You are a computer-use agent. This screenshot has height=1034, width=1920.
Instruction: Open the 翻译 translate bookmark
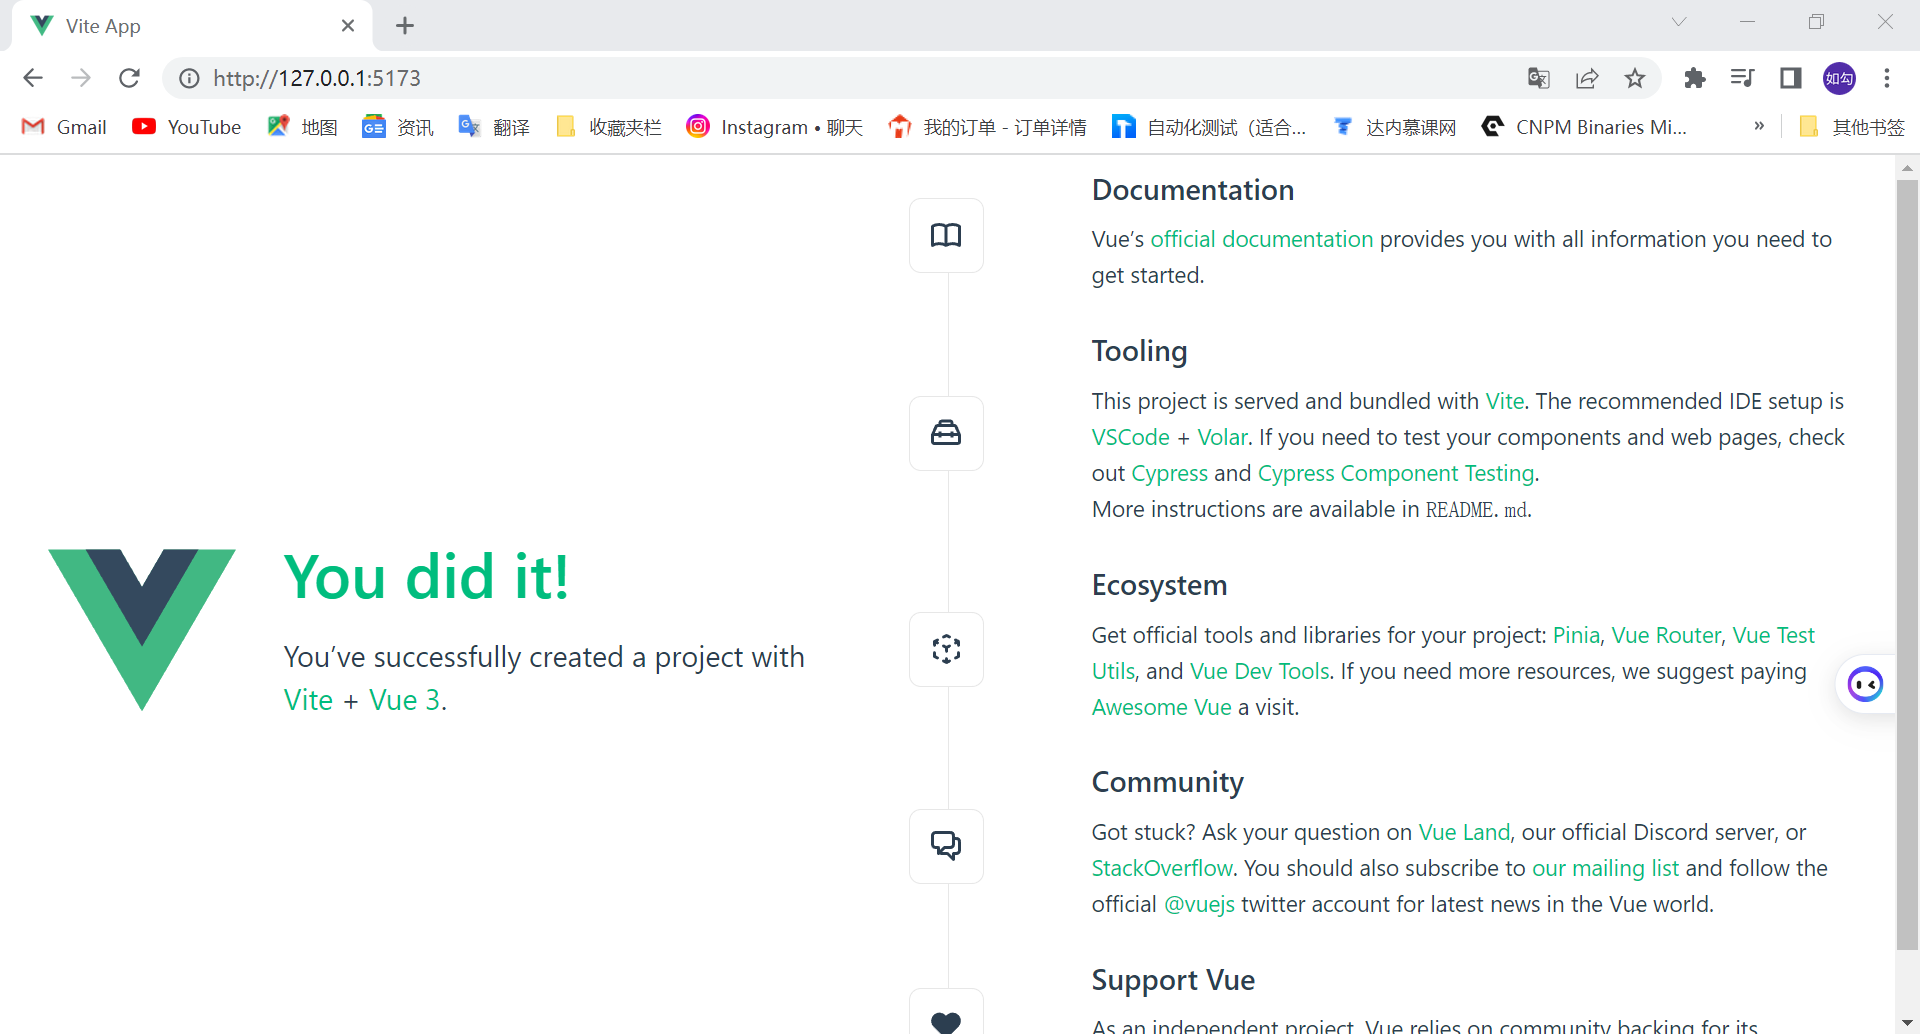(494, 127)
